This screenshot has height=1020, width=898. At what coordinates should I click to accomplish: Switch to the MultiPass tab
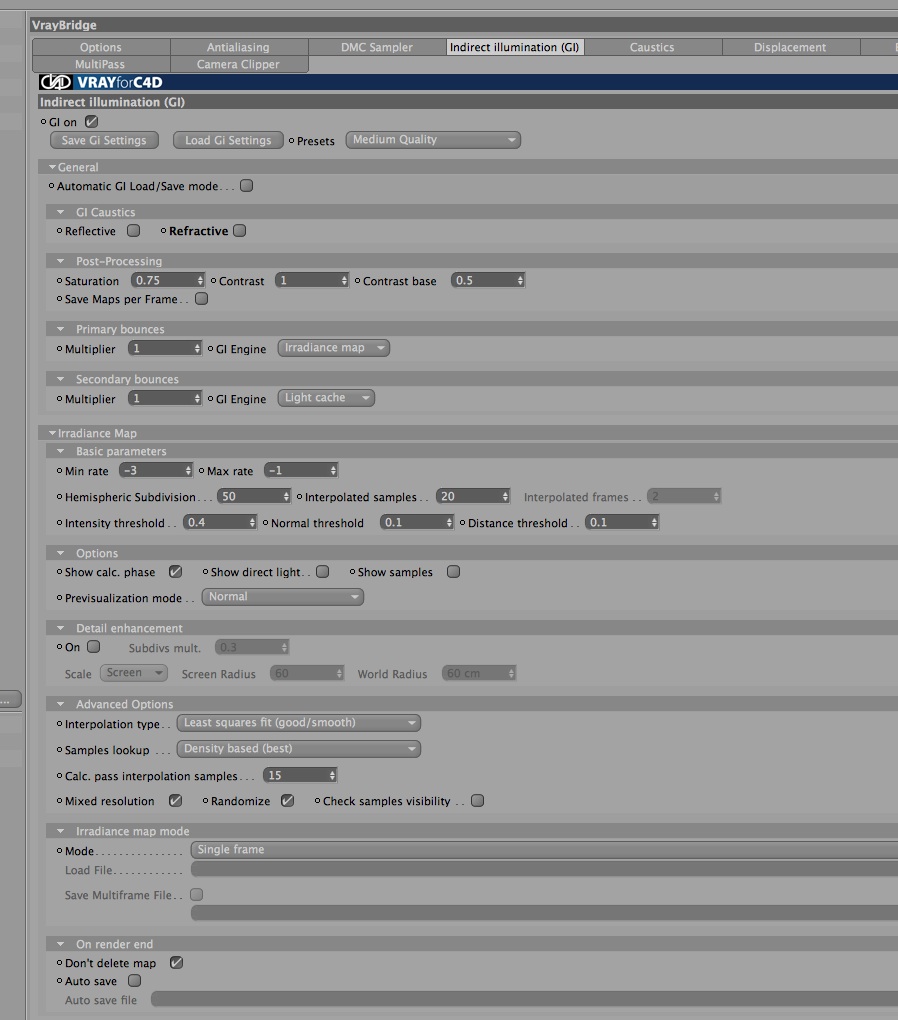tap(101, 64)
